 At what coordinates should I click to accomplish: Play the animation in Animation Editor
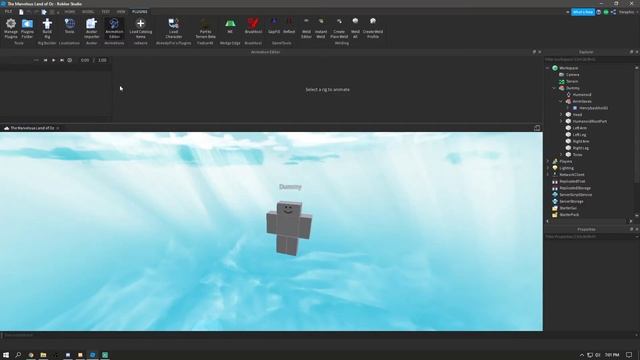53,60
